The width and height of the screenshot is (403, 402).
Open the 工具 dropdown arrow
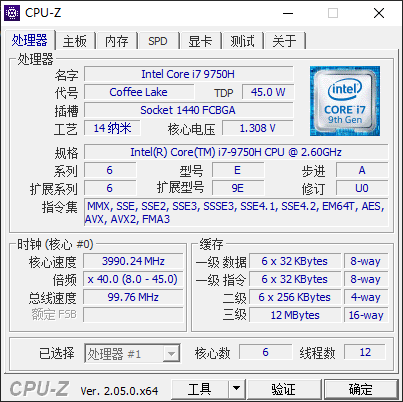point(236,388)
